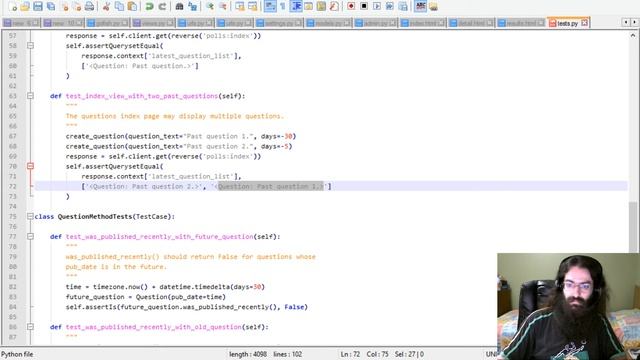Collapse class QuestionMethodTests fold marker
Screen dimensions: 640x360
point(30,216)
